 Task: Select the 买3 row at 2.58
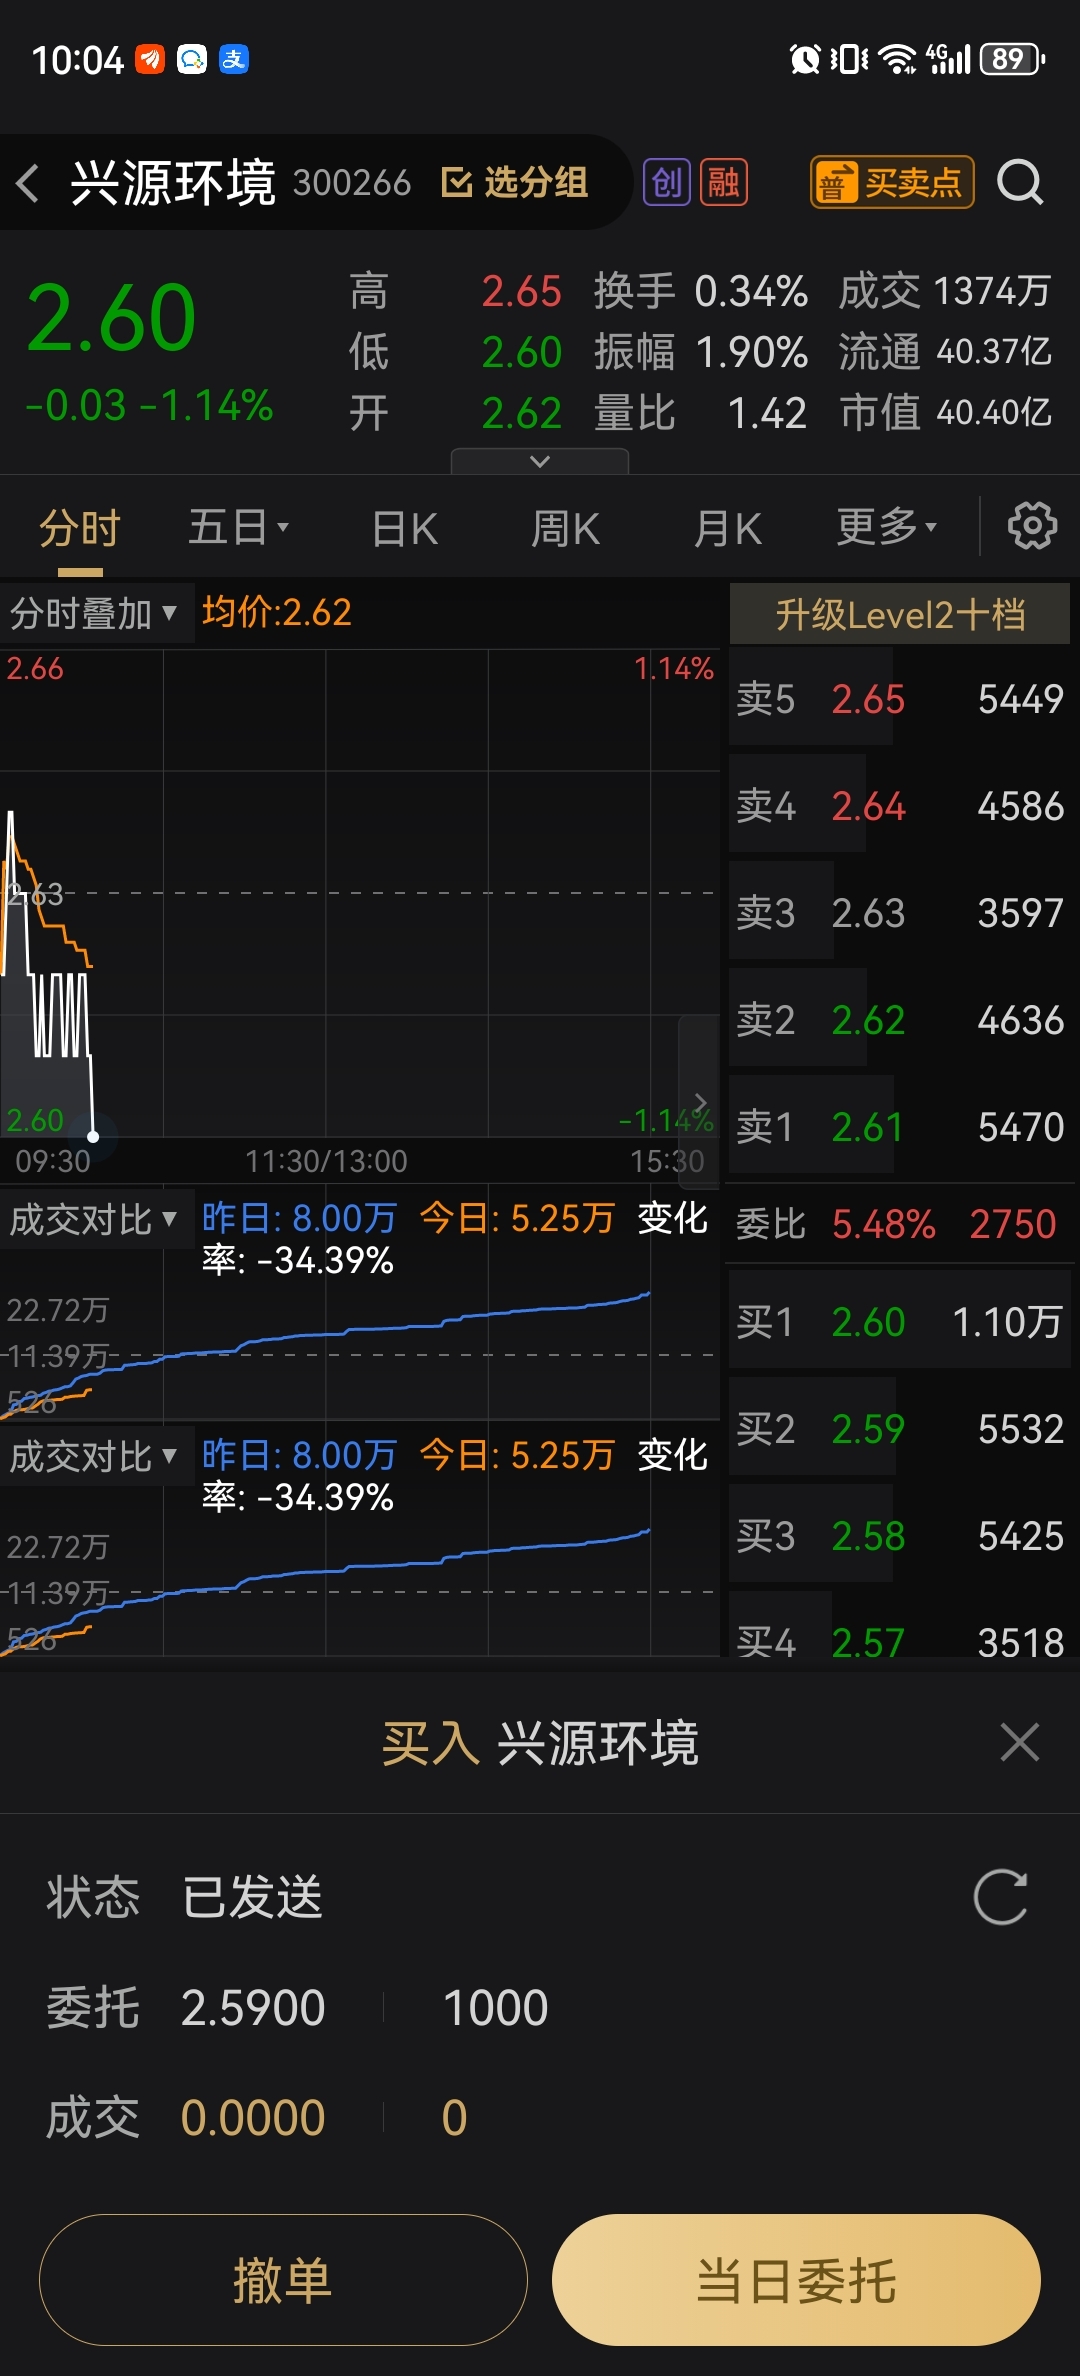click(900, 1535)
